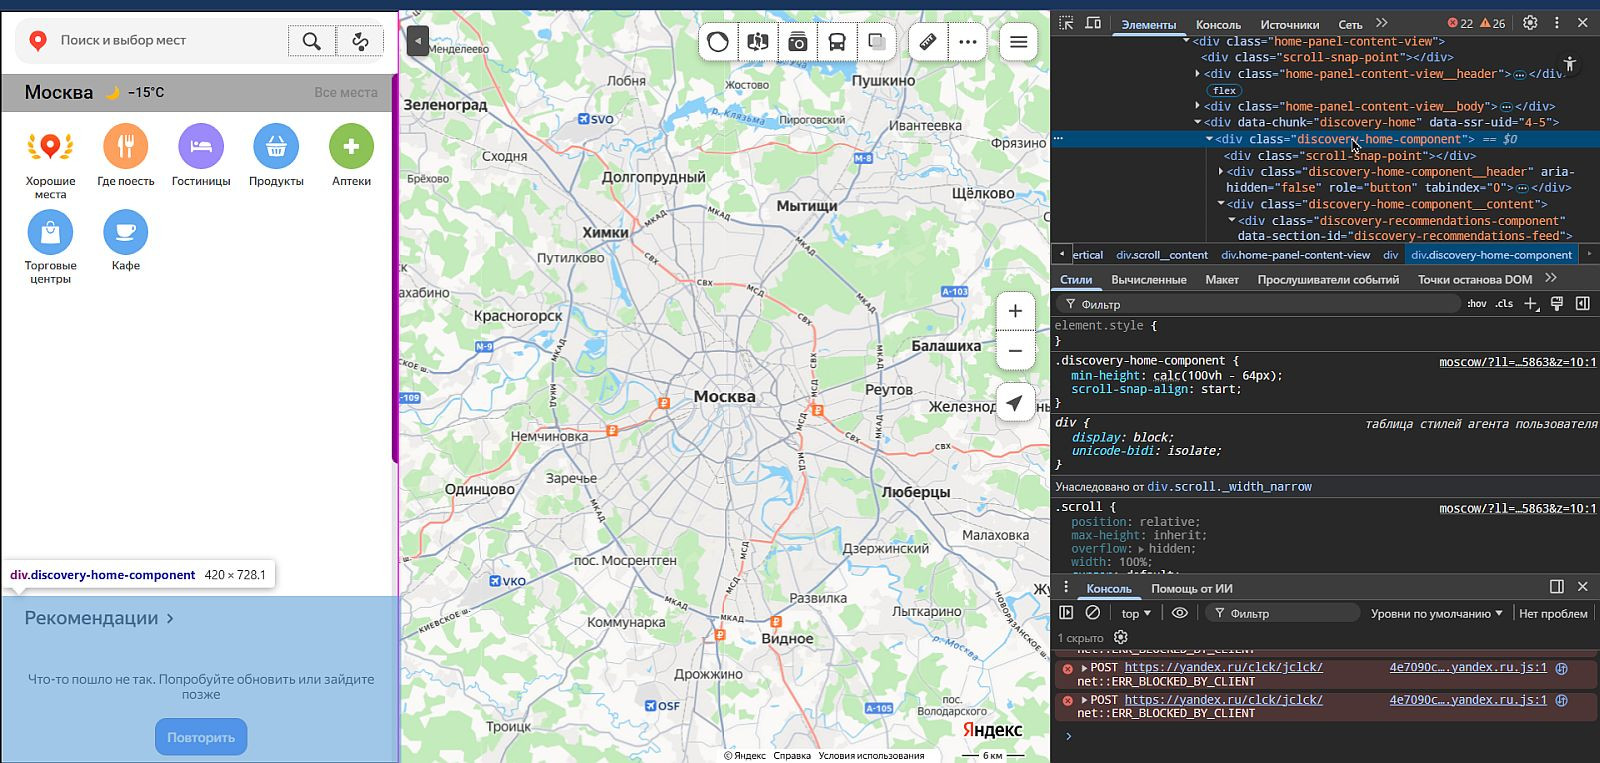Open the top JavaScript context dropdown
Image resolution: width=1600 pixels, height=763 pixels.
pos(1135,614)
